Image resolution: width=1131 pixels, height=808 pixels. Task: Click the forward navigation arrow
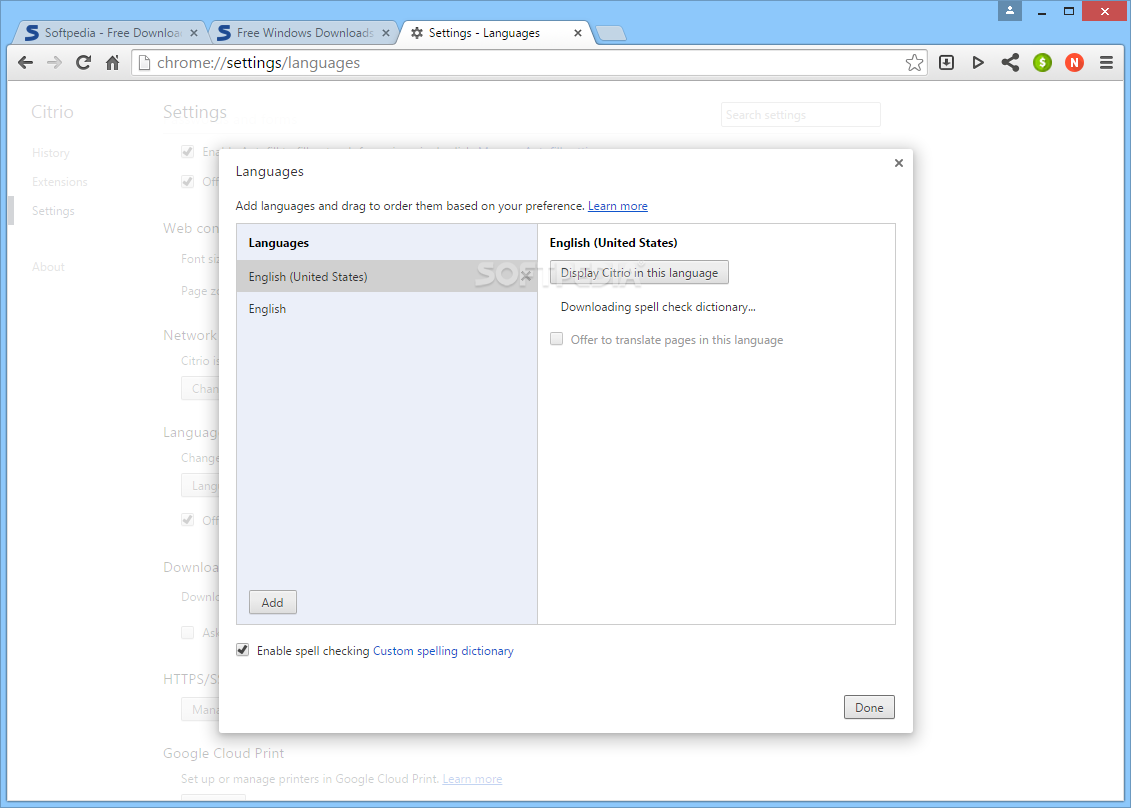click(x=54, y=63)
